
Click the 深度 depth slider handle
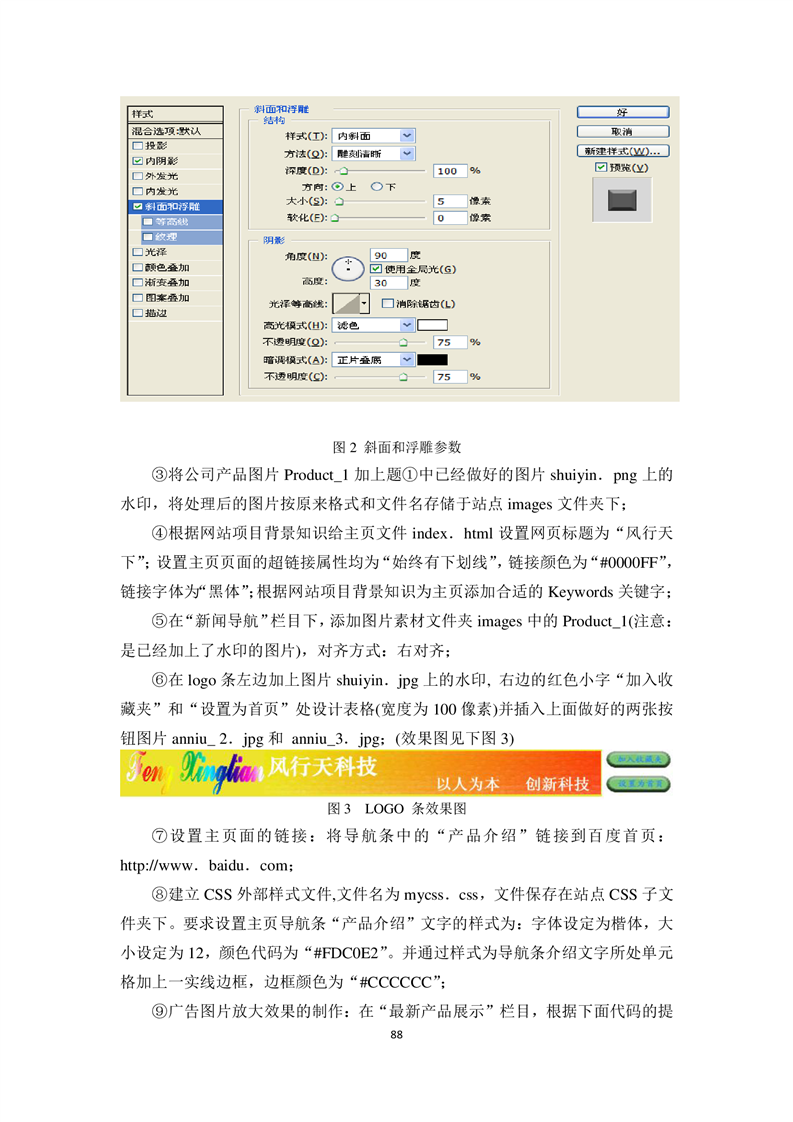point(344,172)
